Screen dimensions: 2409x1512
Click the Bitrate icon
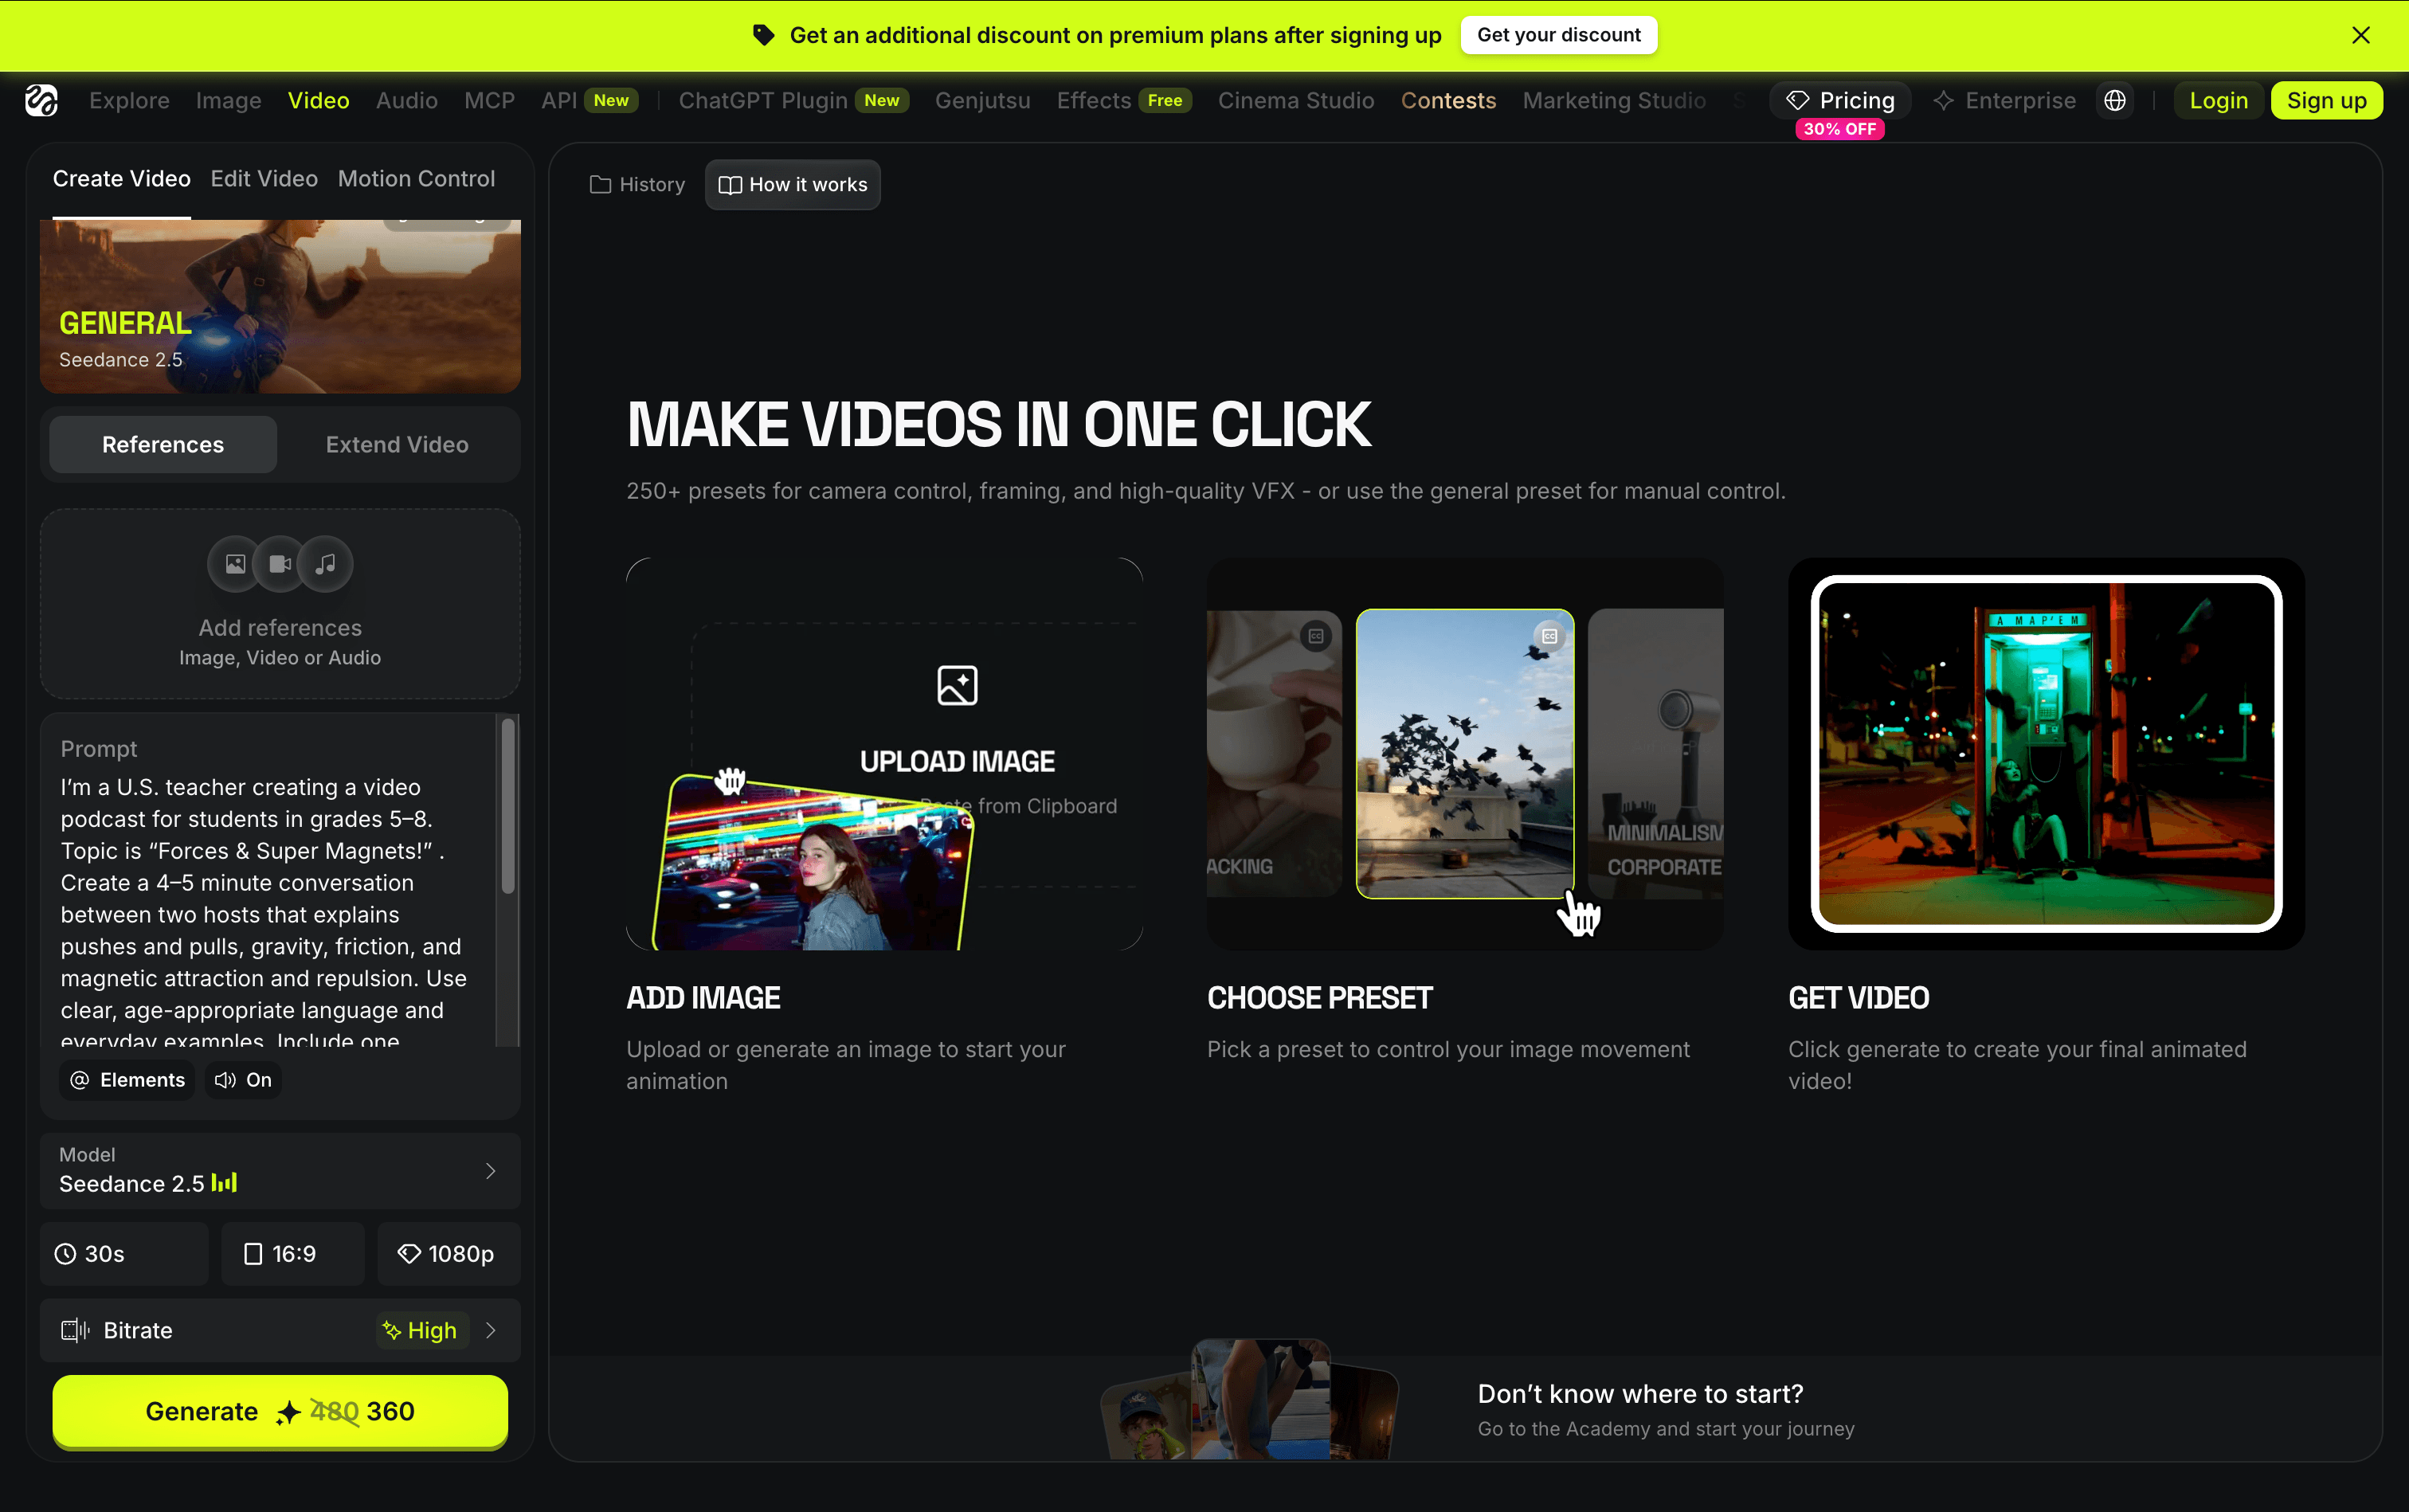point(75,1330)
